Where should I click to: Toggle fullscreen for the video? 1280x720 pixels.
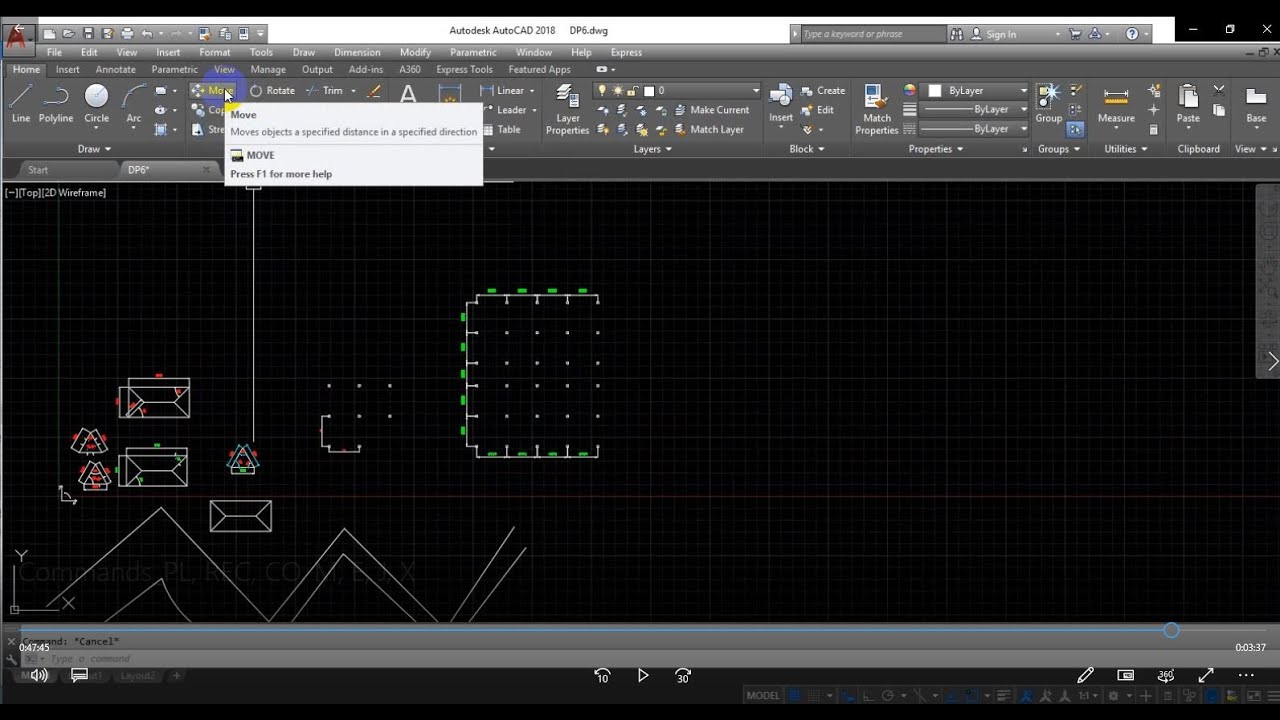pos(1206,675)
